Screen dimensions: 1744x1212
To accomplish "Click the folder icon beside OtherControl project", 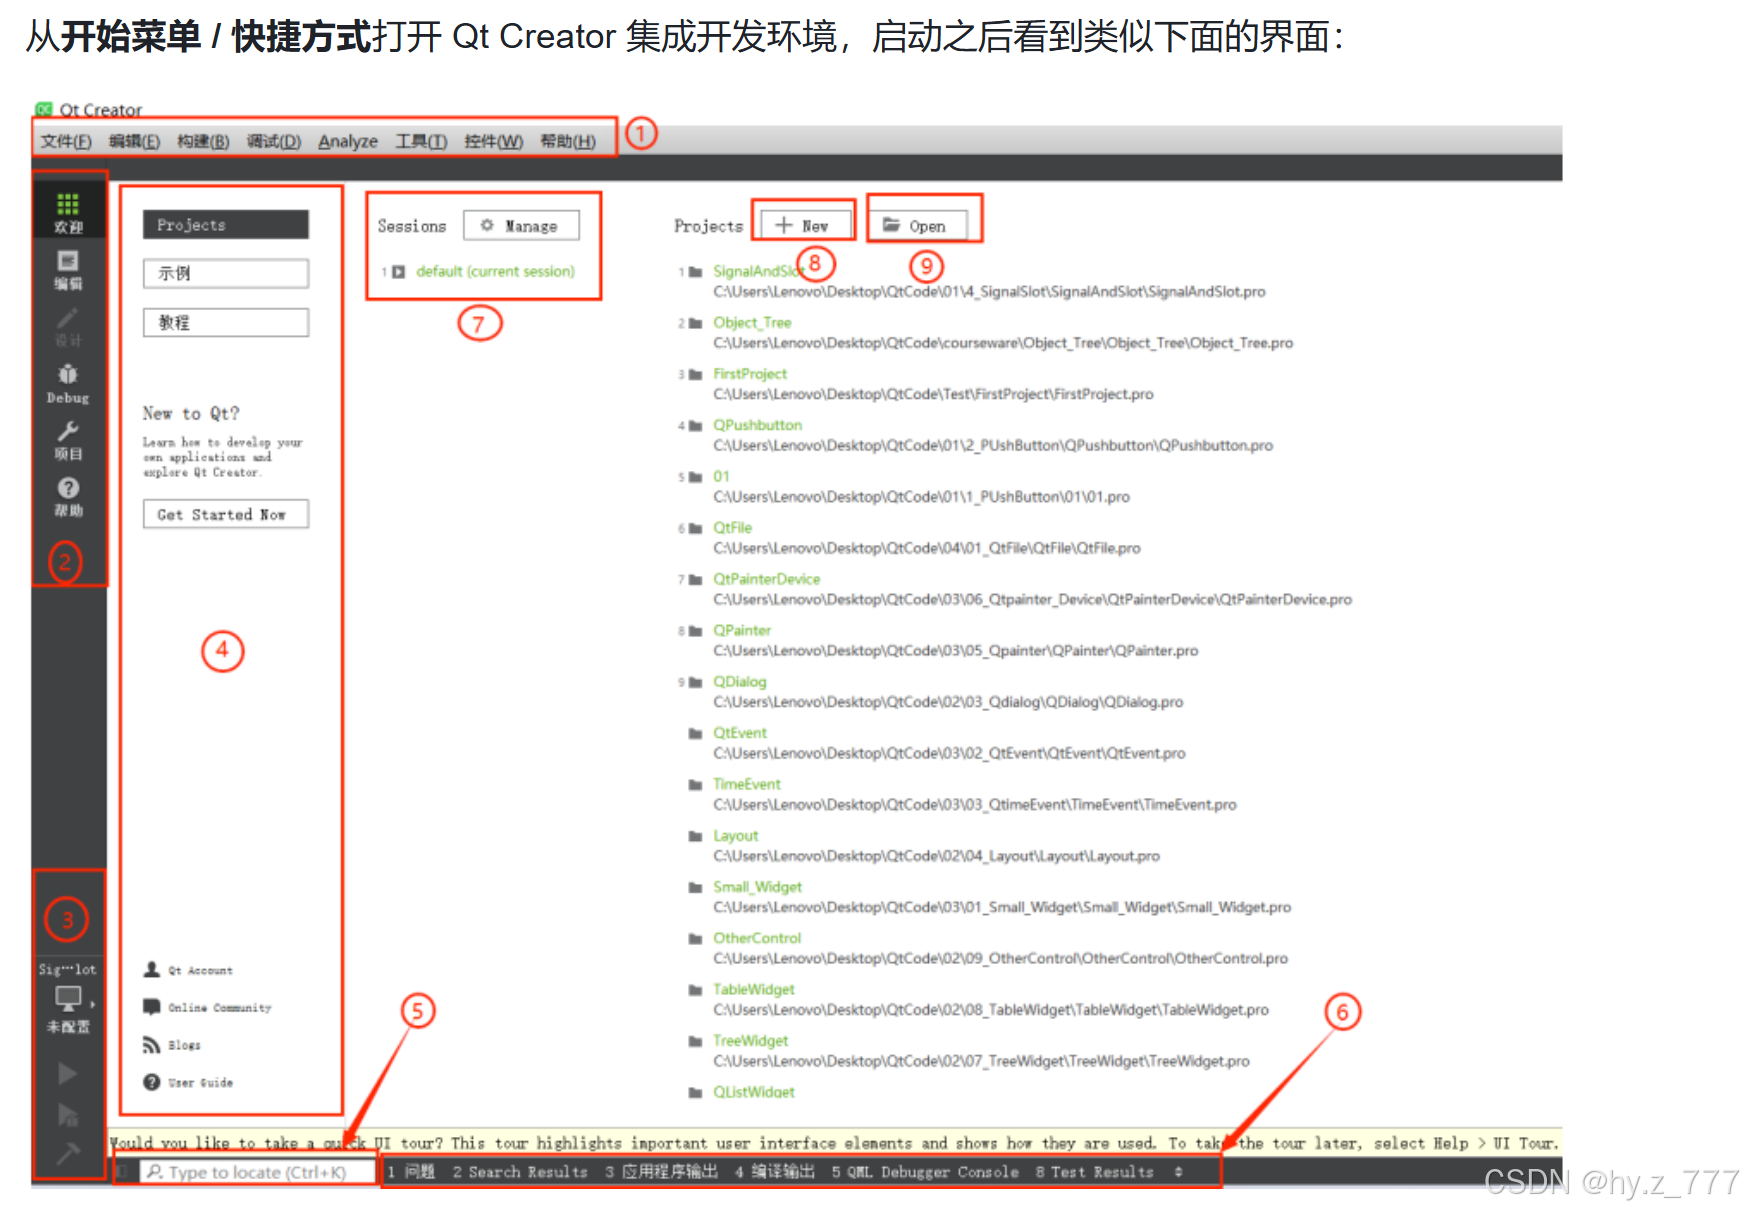I will point(696,939).
